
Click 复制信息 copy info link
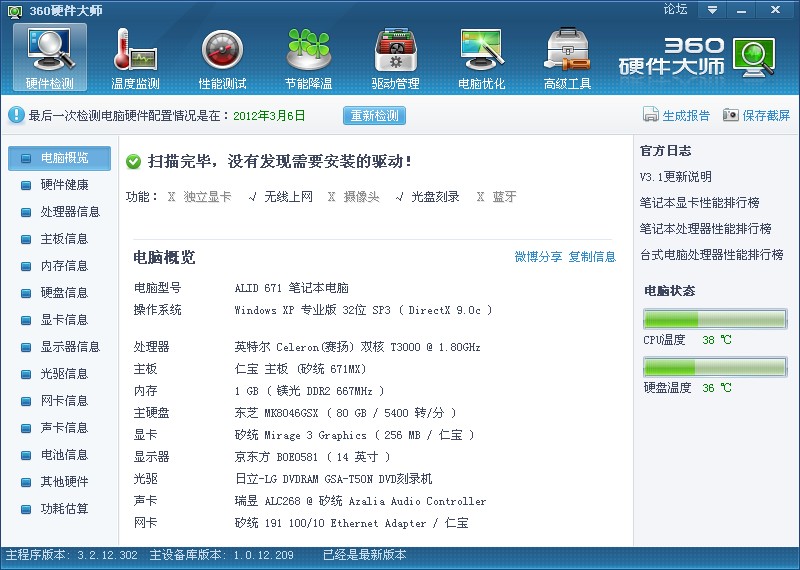592,257
